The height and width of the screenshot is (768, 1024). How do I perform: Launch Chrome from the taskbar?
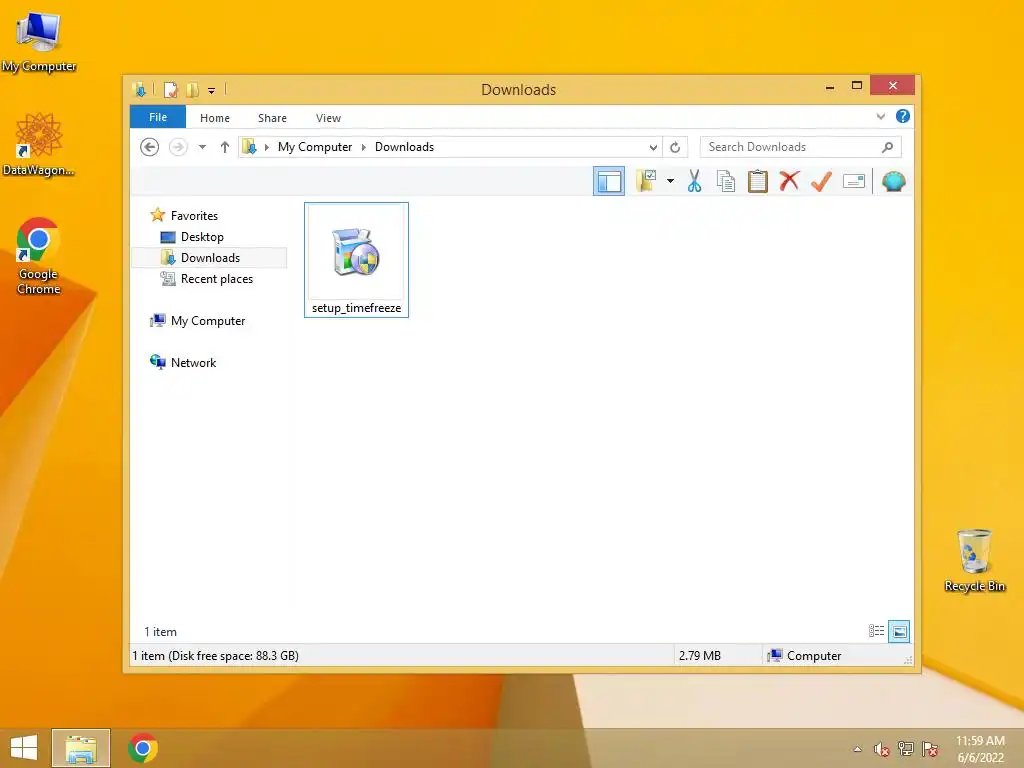143,748
